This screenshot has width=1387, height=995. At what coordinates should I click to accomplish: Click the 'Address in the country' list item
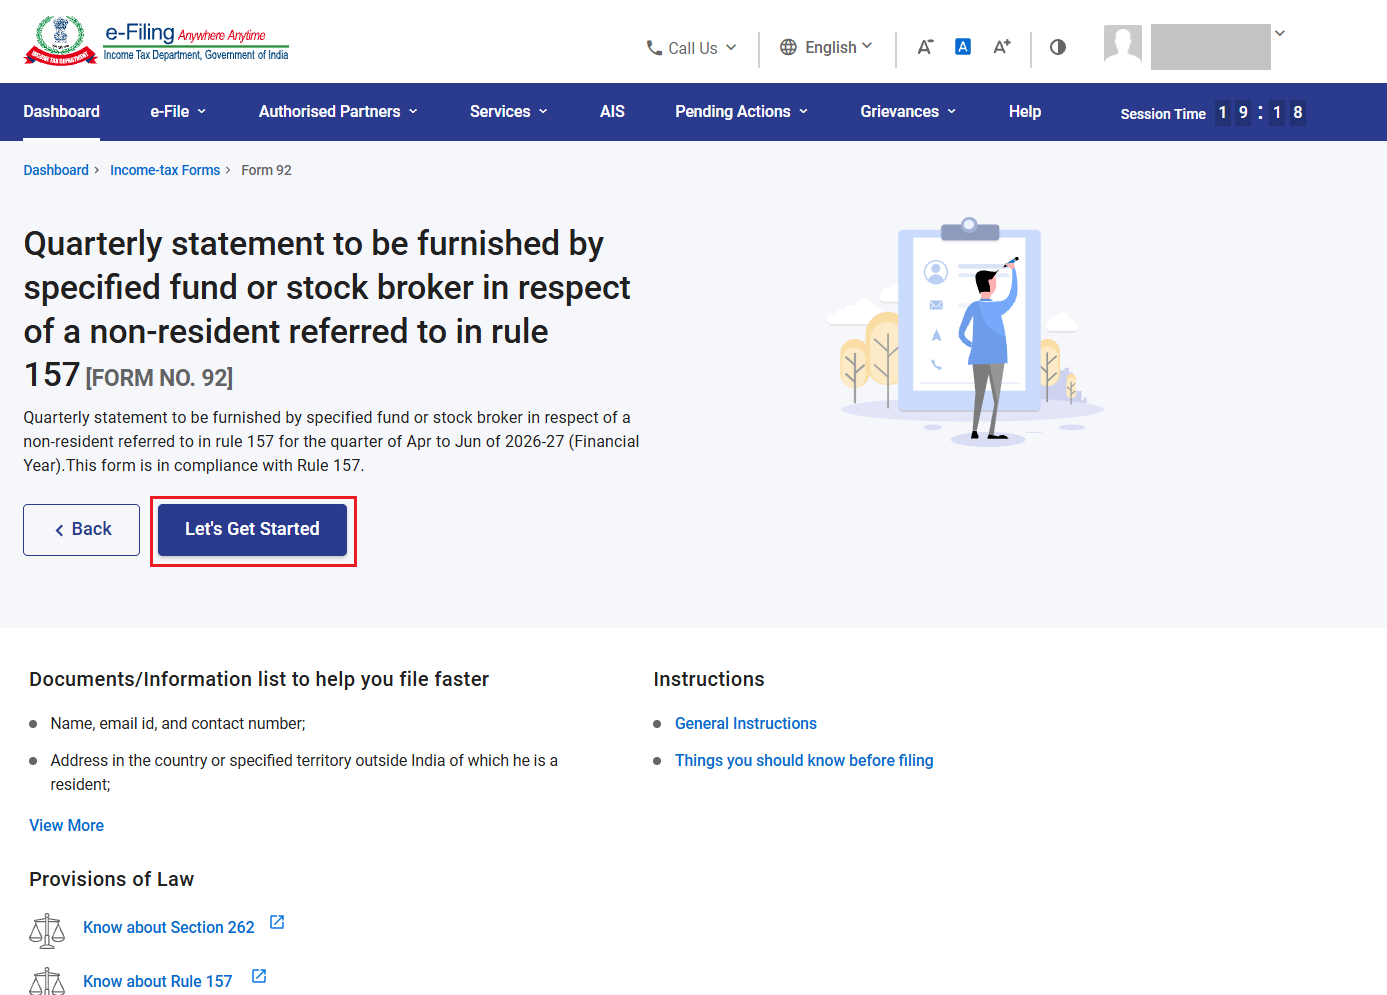coord(304,772)
